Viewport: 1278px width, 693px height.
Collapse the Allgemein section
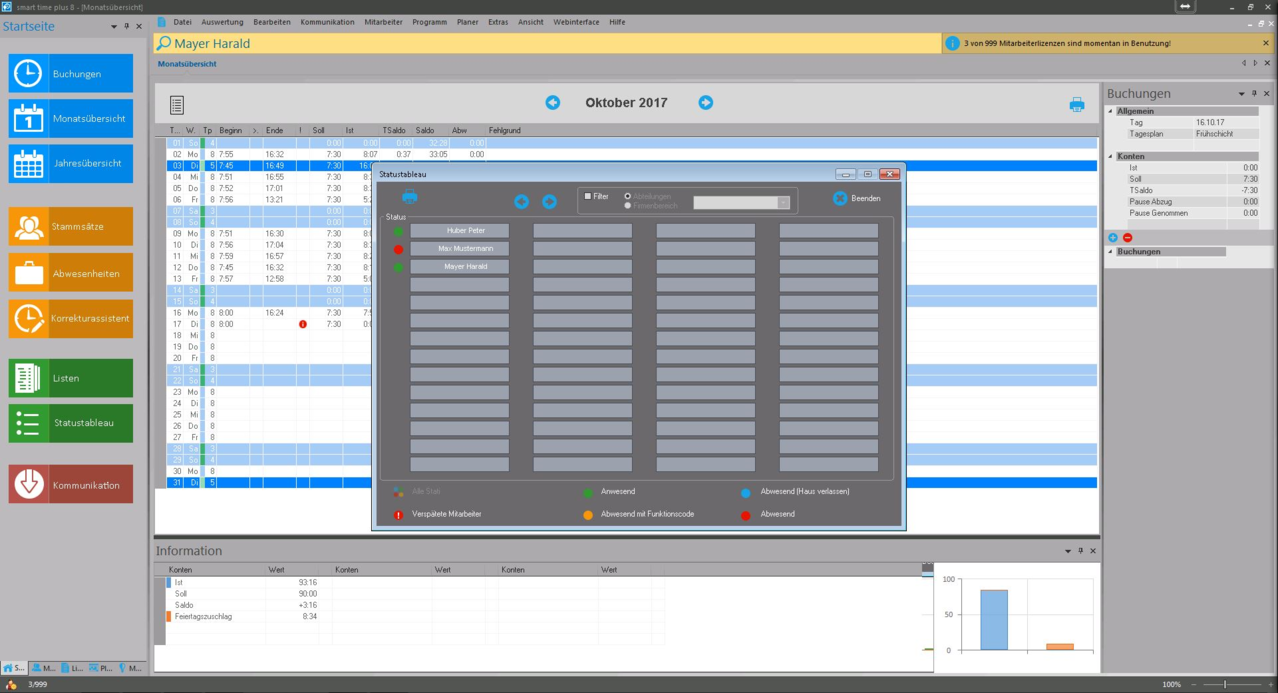(1110, 111)
